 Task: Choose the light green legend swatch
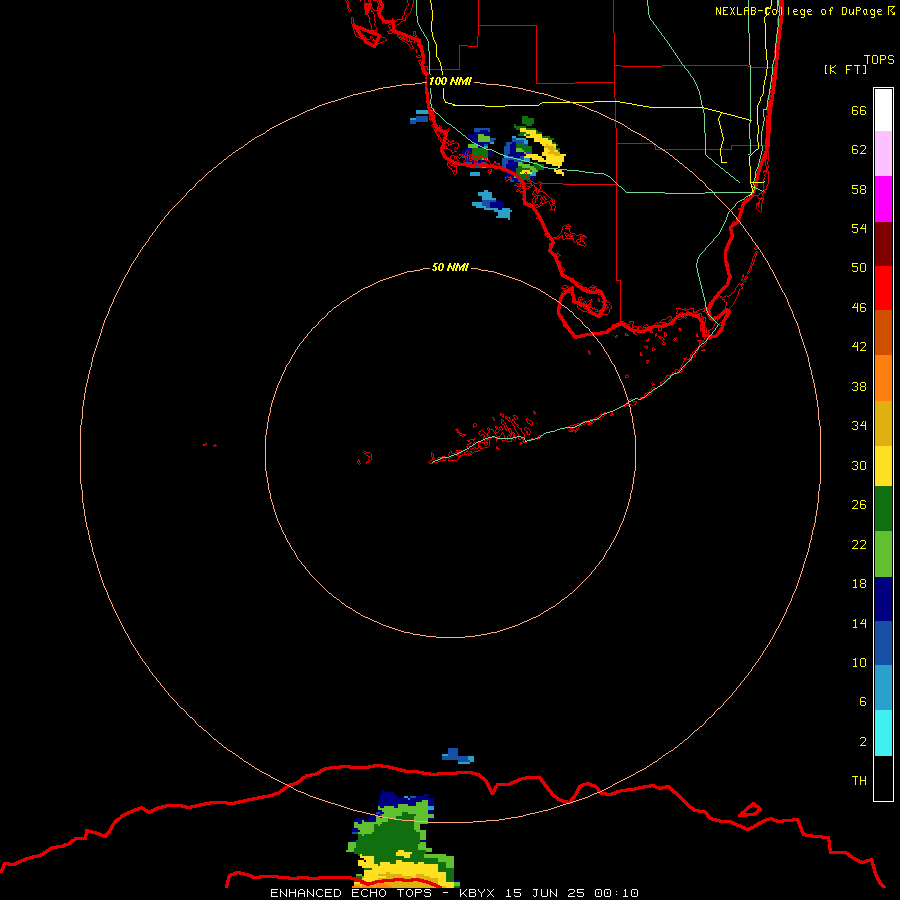pyautogui.click(x=883, y=554)
